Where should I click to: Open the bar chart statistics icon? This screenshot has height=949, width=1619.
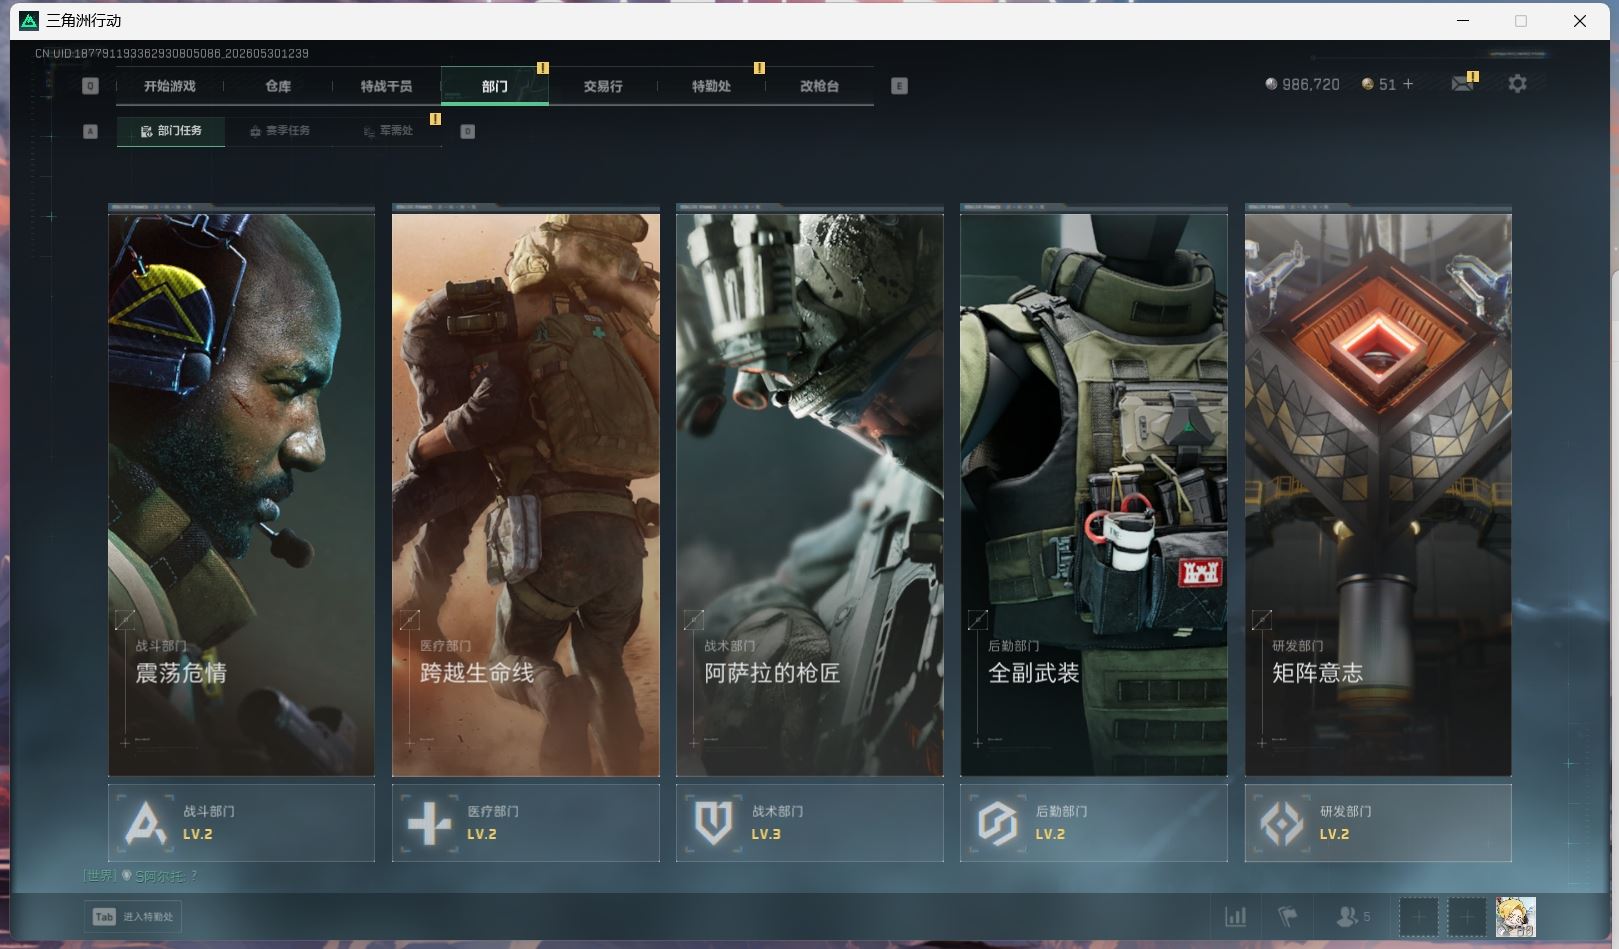click(1236, 916)
